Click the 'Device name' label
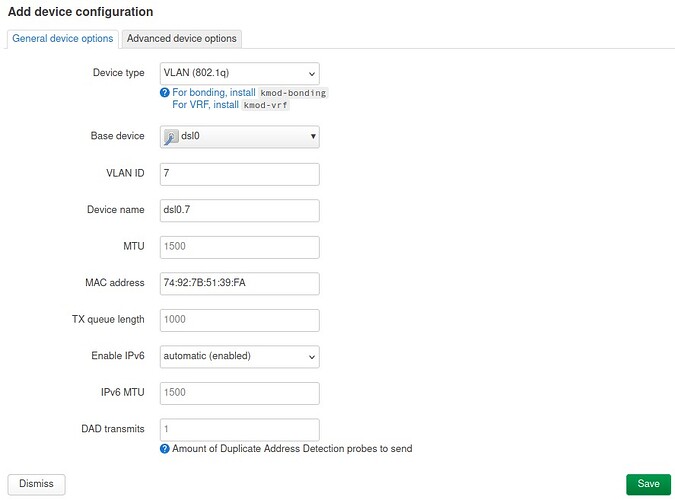Viewport: 675px width, 500px height. tap(116, 210)
